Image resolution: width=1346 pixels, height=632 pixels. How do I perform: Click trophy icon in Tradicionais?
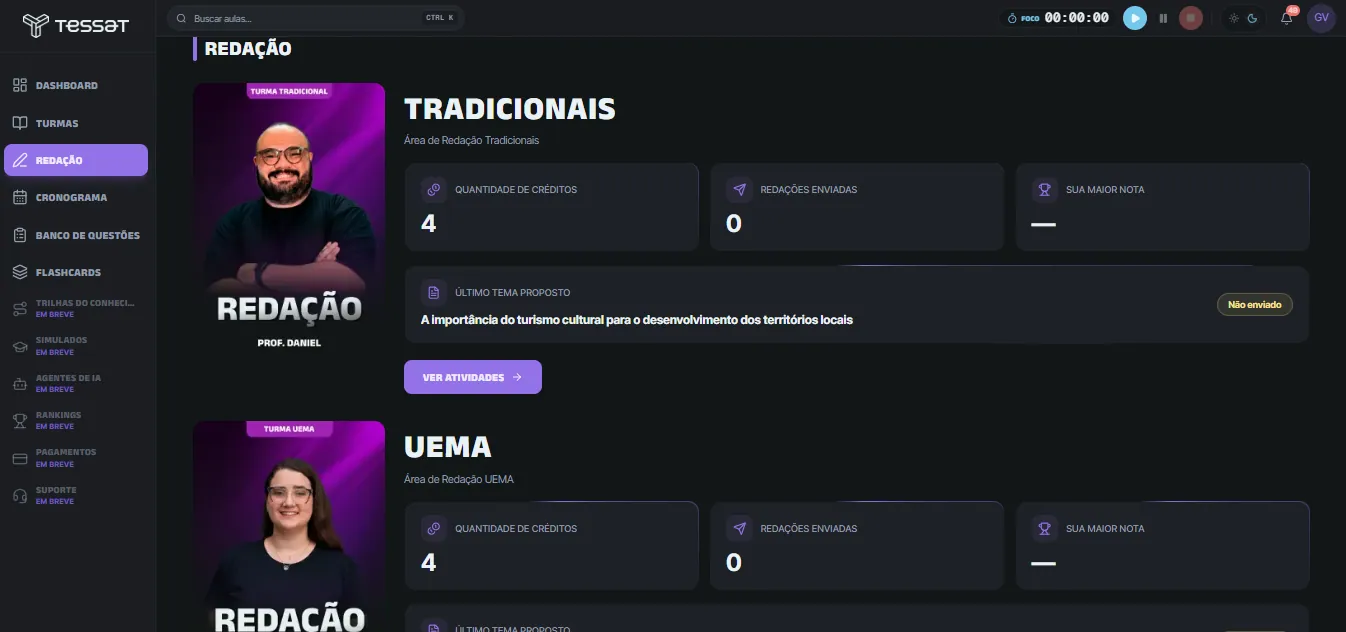1045,189
